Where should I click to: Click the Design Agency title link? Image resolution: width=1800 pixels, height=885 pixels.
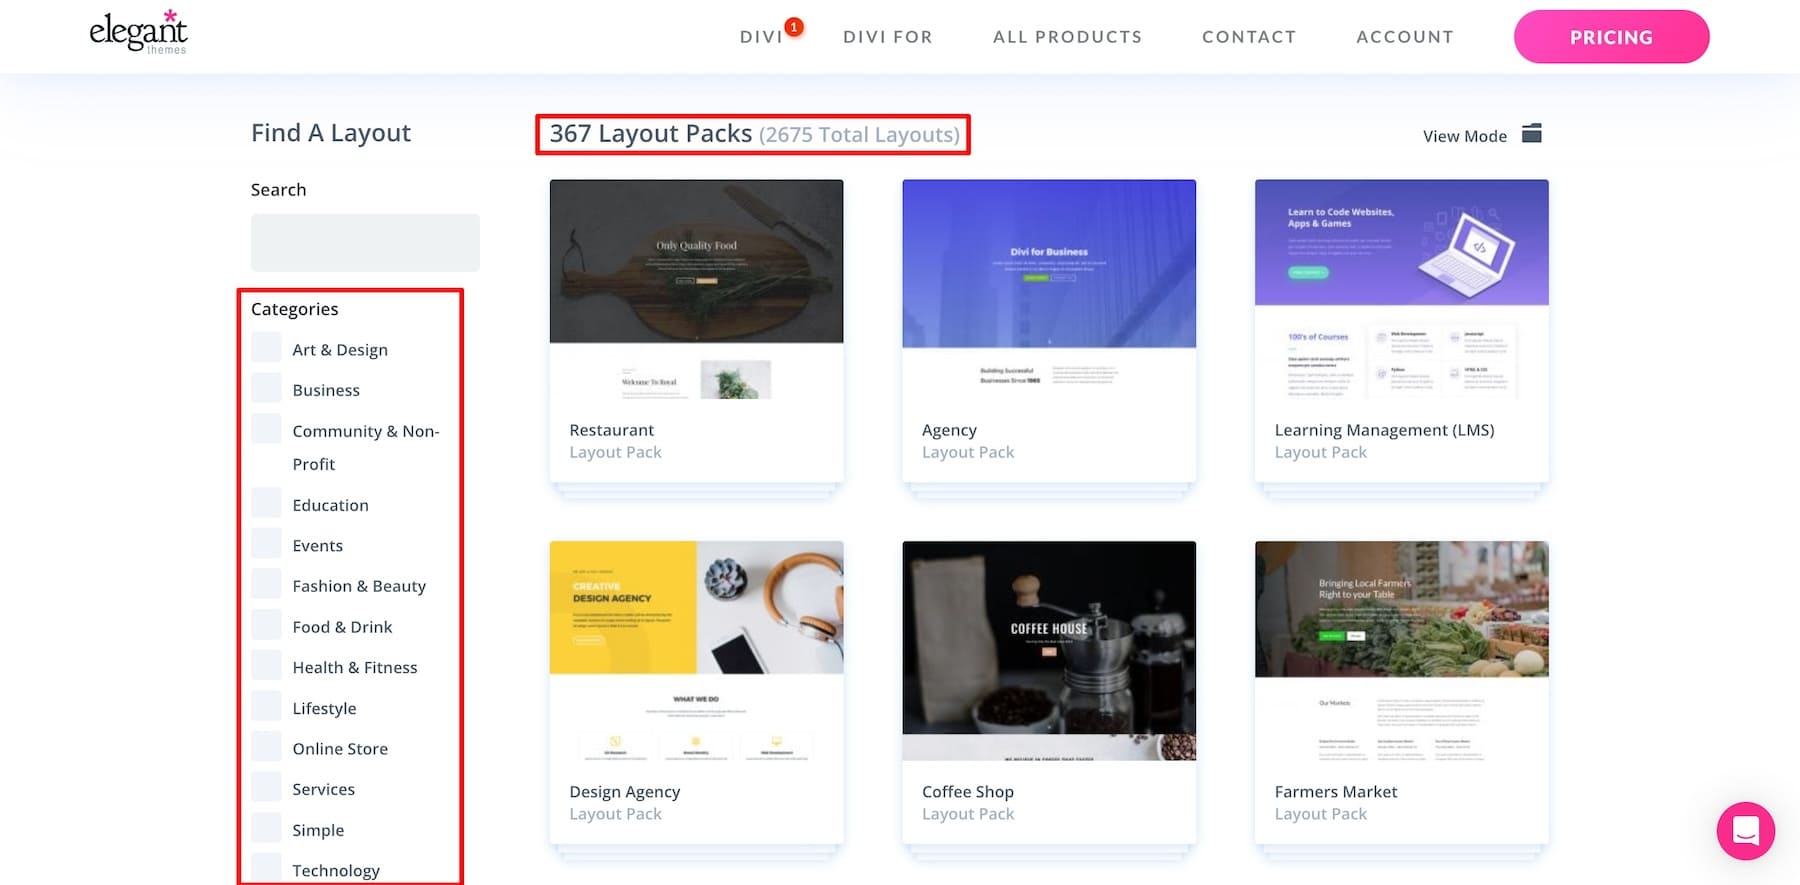[624, 792]
